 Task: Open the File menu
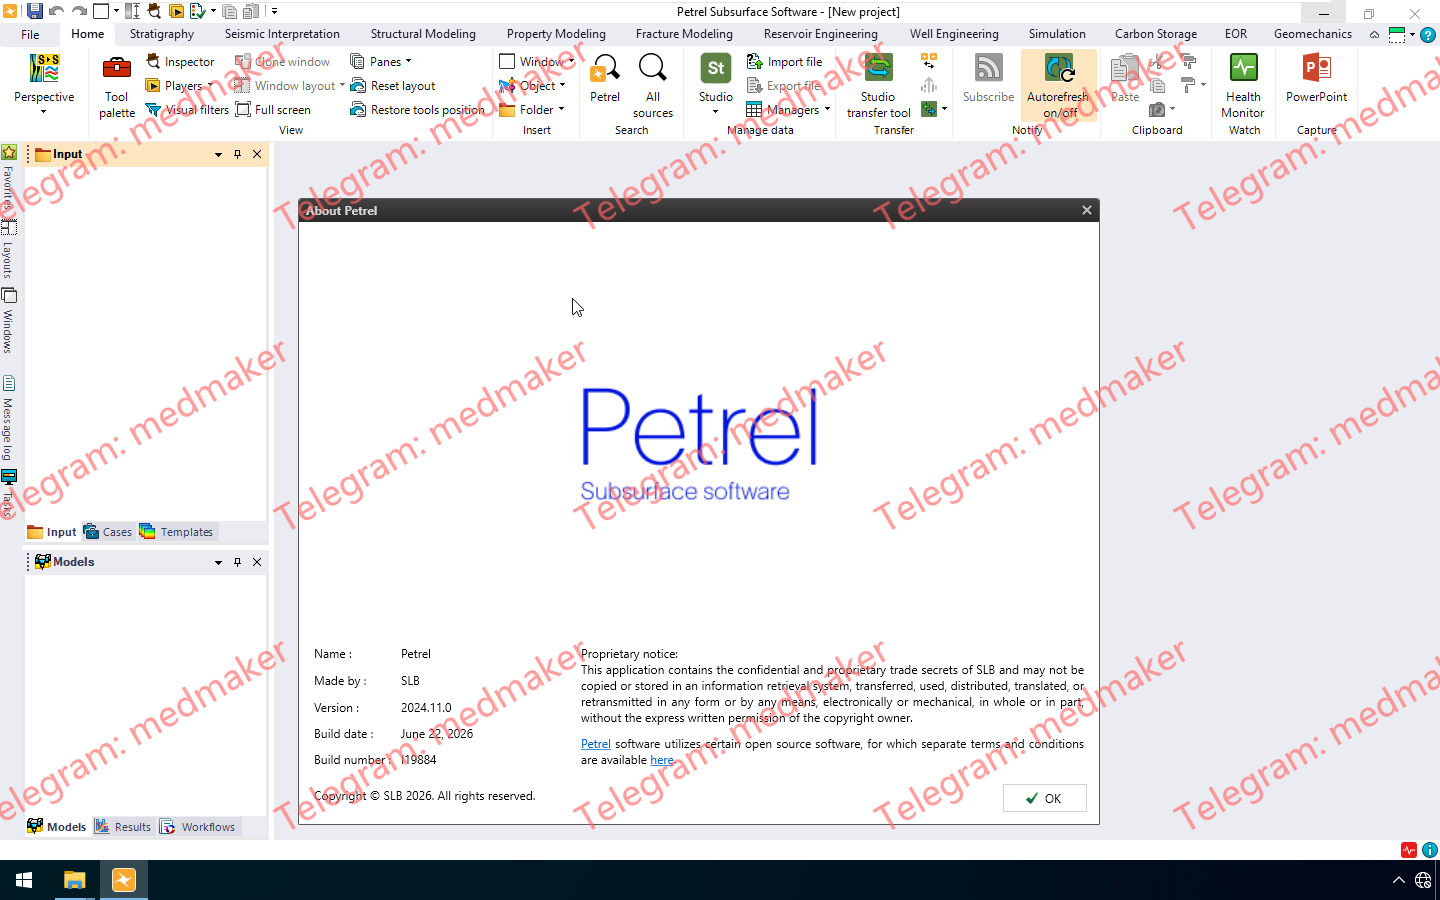(30, 34)
